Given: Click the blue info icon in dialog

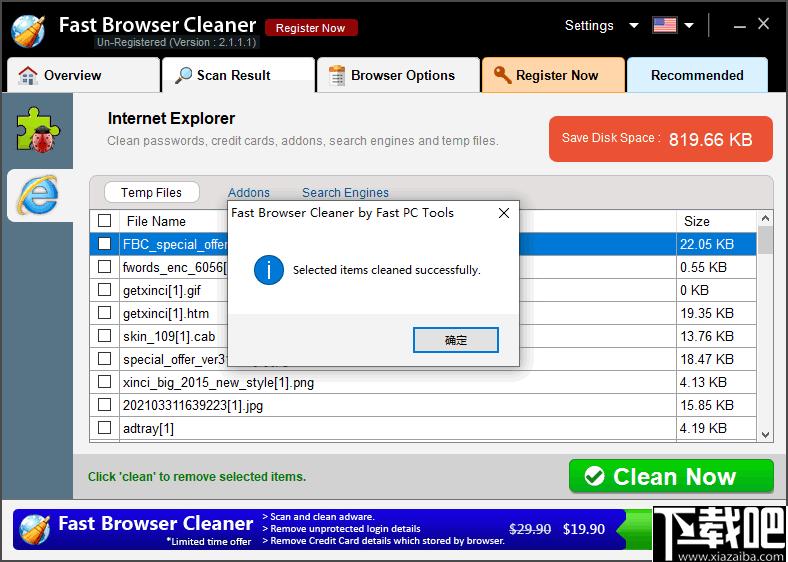Looking at the screenshot, I should click(269, 270).
